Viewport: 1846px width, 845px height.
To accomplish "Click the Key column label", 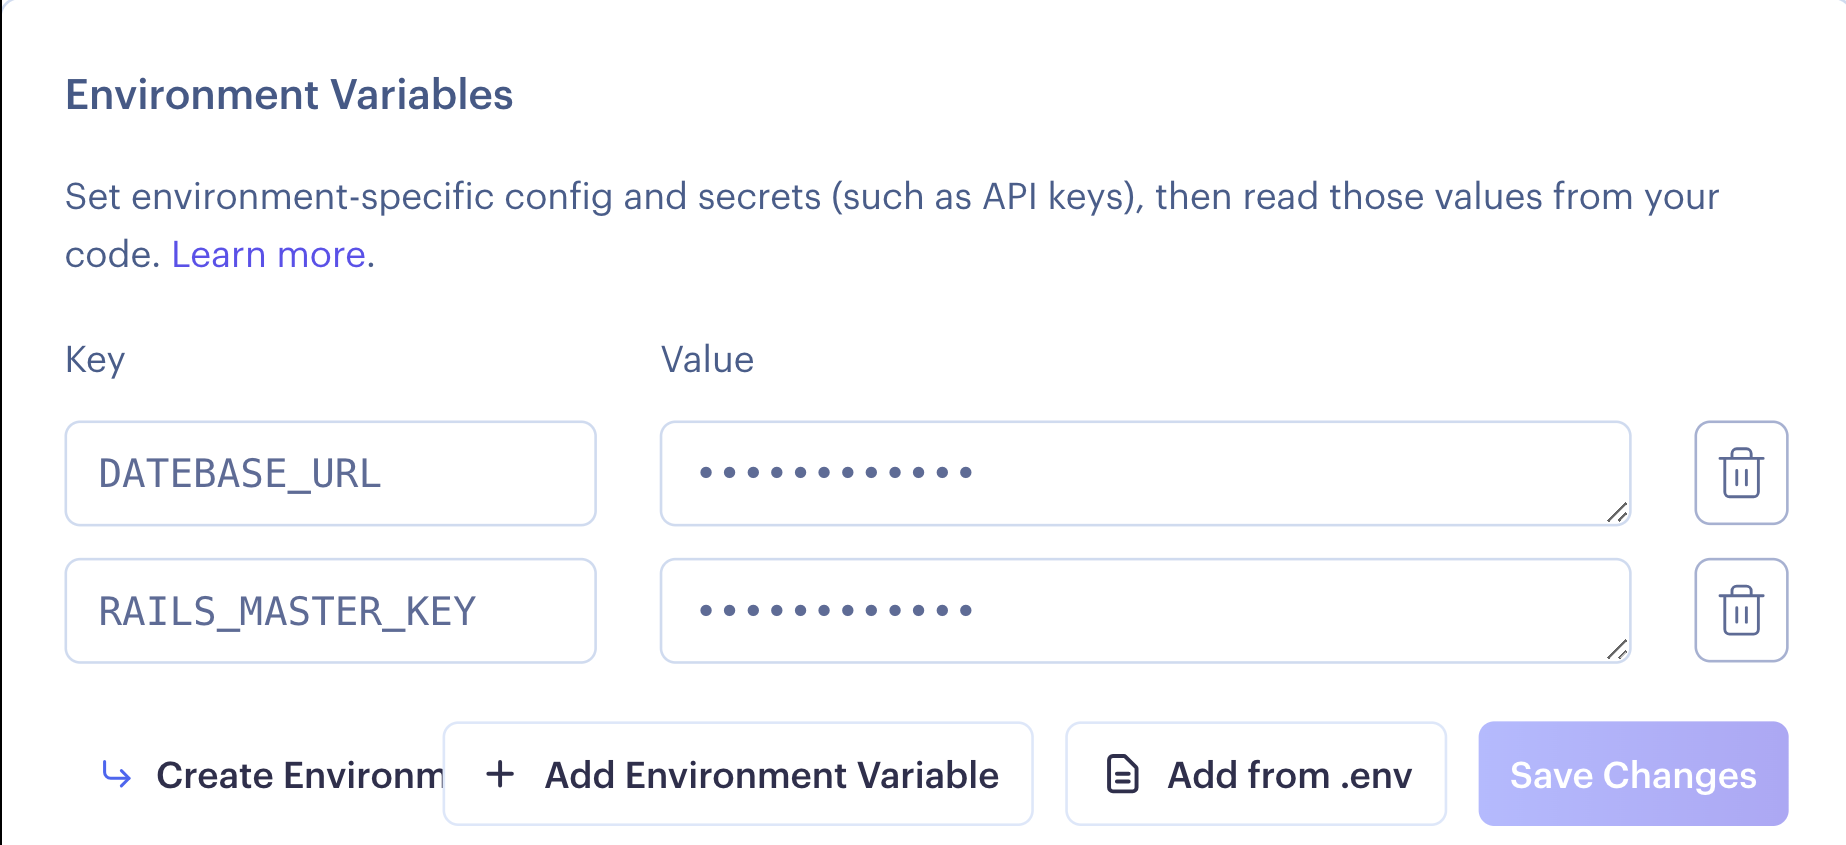I will [95, 360].
